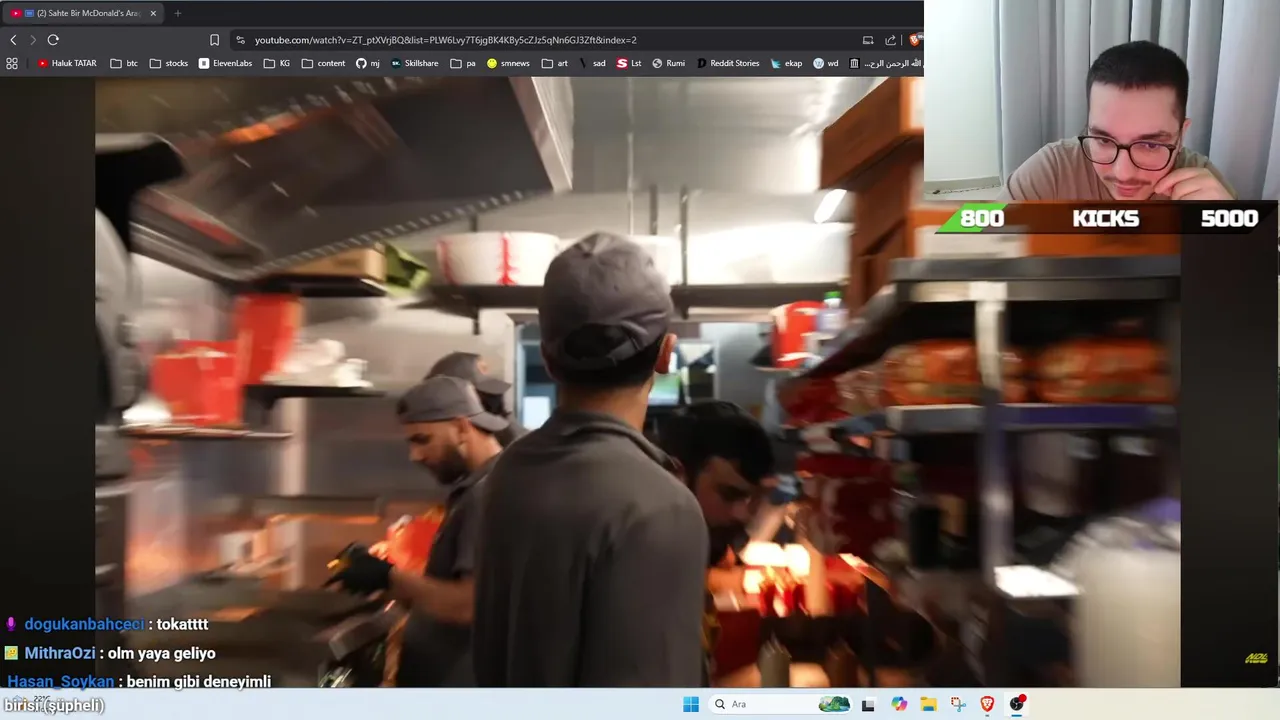Open Task View from the taskbar
1280x720 pixels.
[868, 704]
